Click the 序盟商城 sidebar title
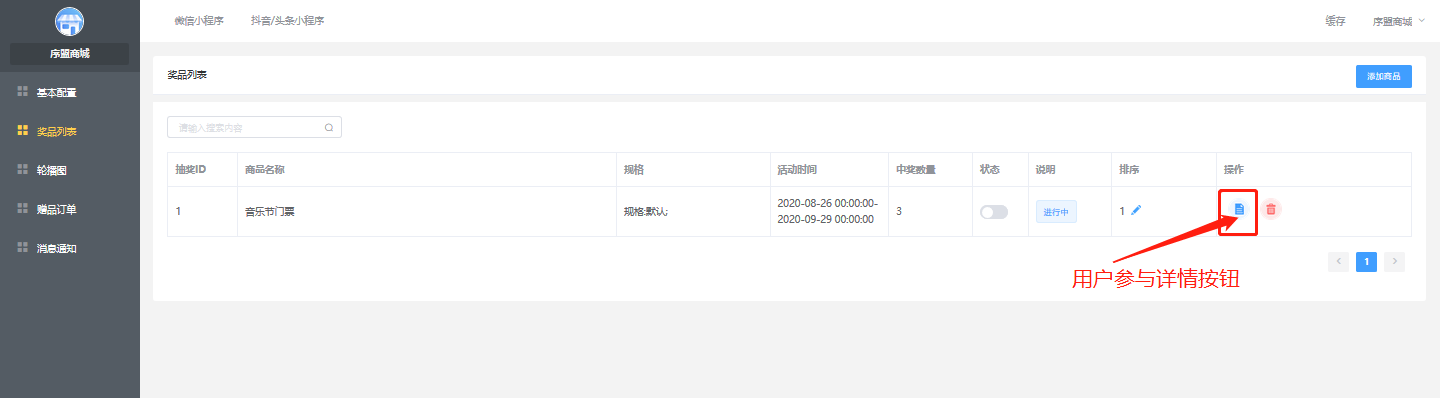The height and width of the screenshot is (398, 1440). coord(70,54)
